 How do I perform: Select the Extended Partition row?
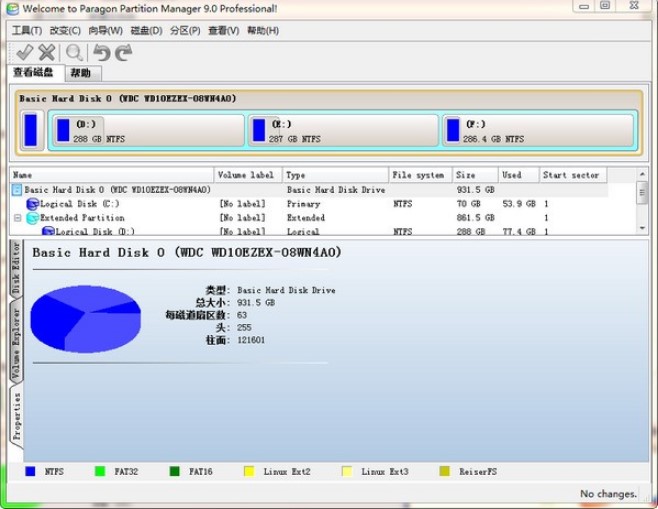coord(309,218)
